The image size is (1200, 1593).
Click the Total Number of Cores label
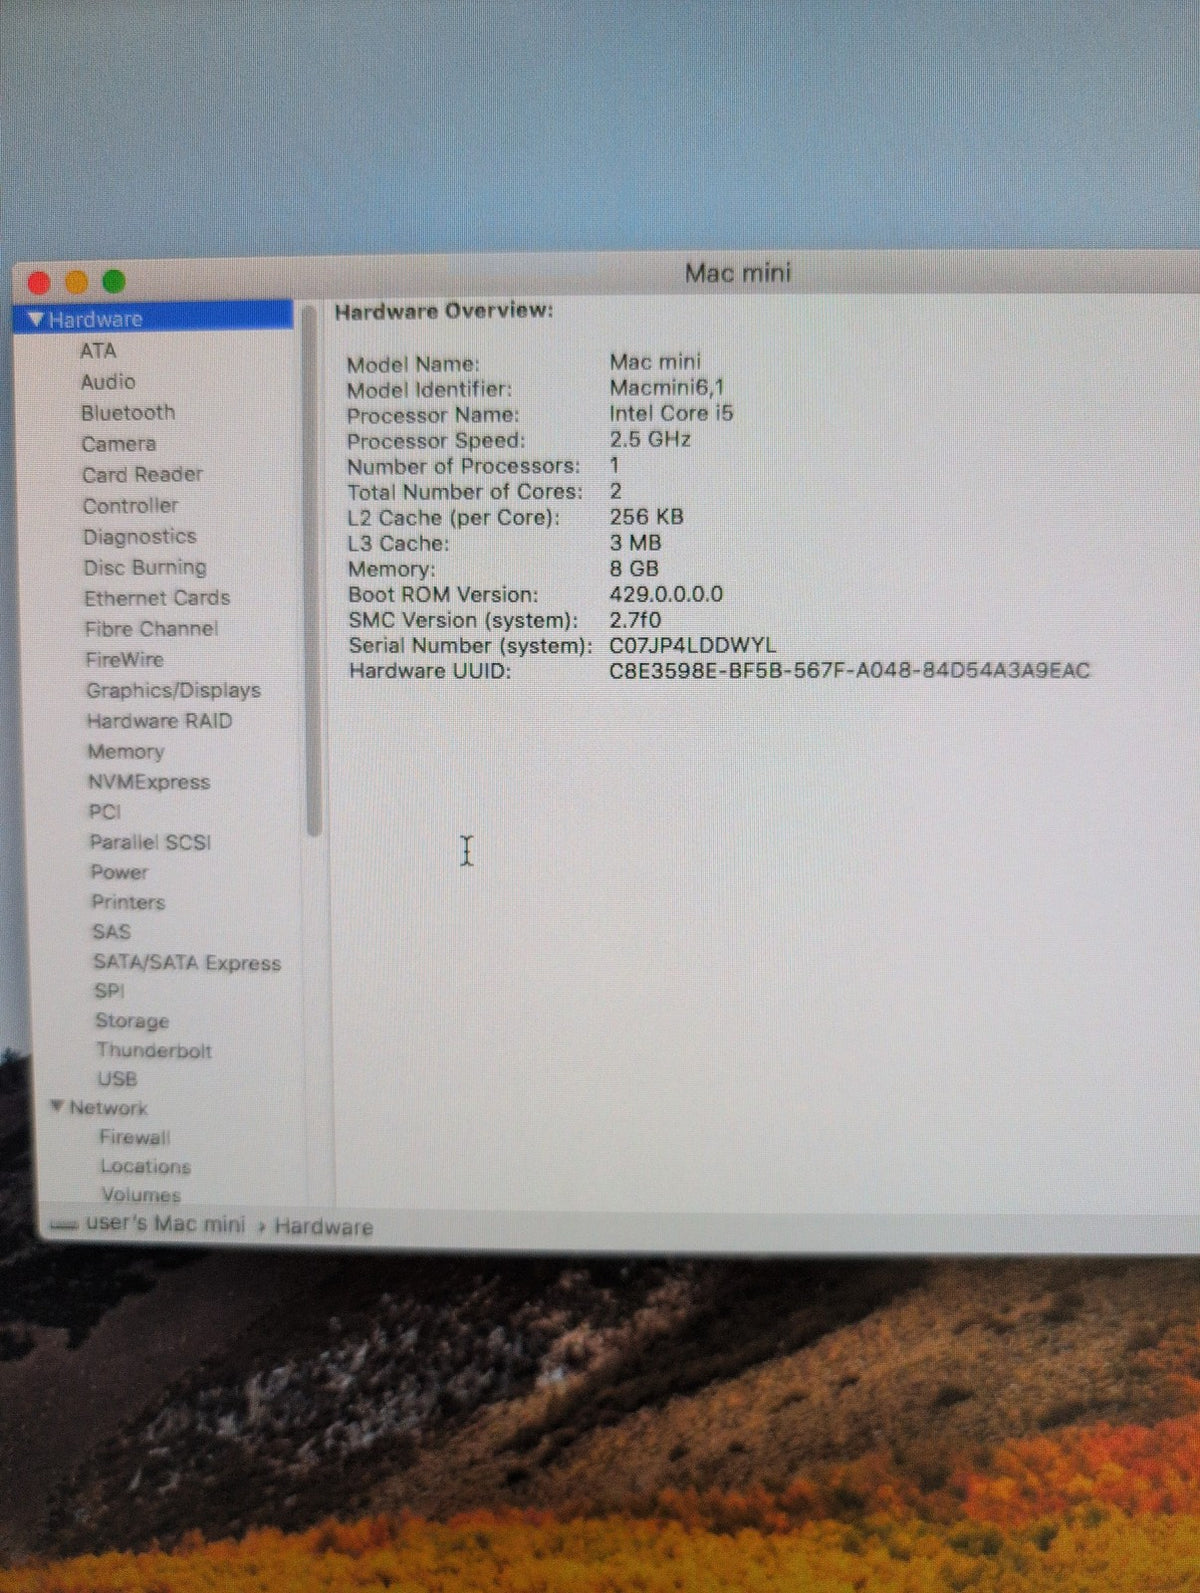click(x=465, y=492)
